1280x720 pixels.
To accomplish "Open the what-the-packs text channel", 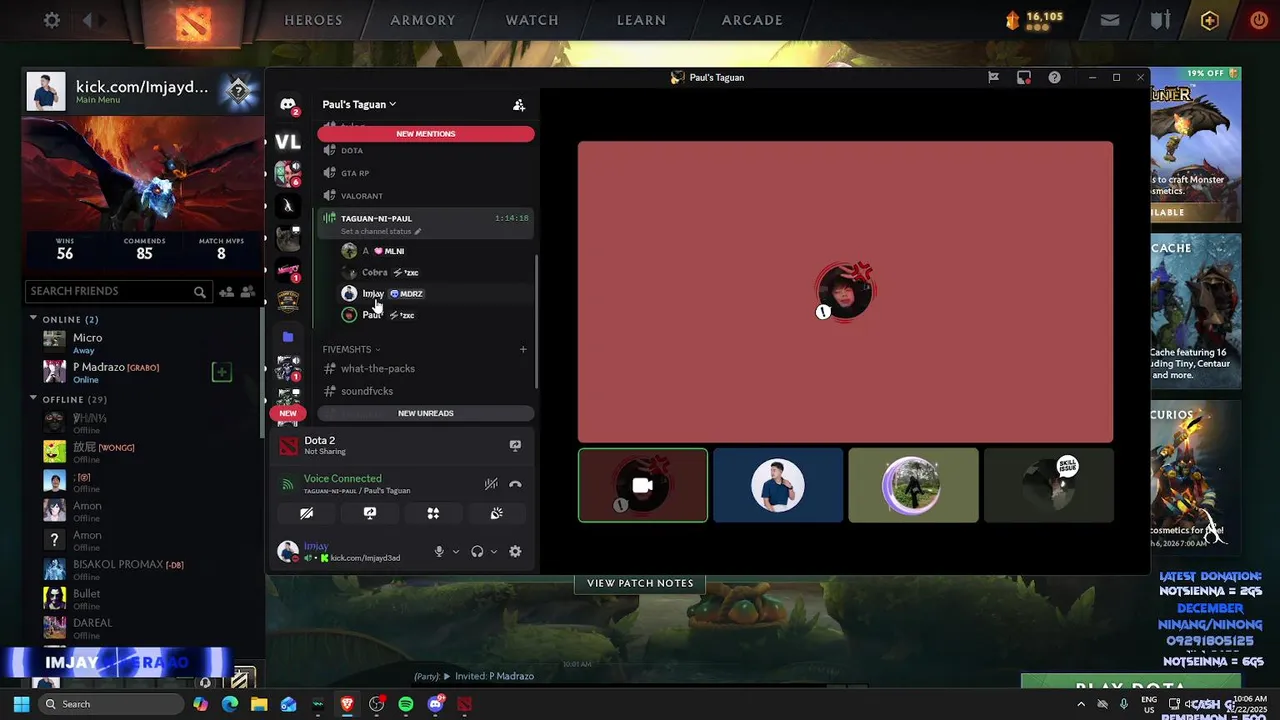I will [425, 368].
